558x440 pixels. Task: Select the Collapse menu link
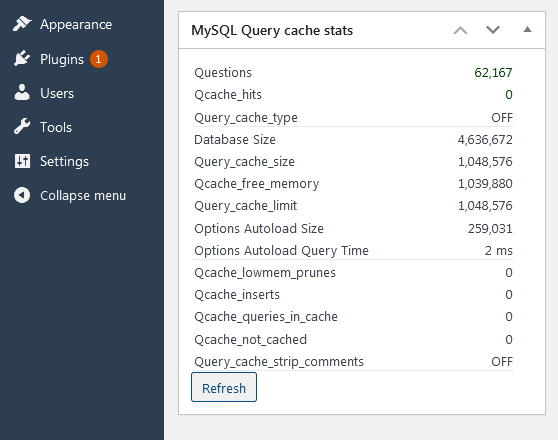pos(82,195)
